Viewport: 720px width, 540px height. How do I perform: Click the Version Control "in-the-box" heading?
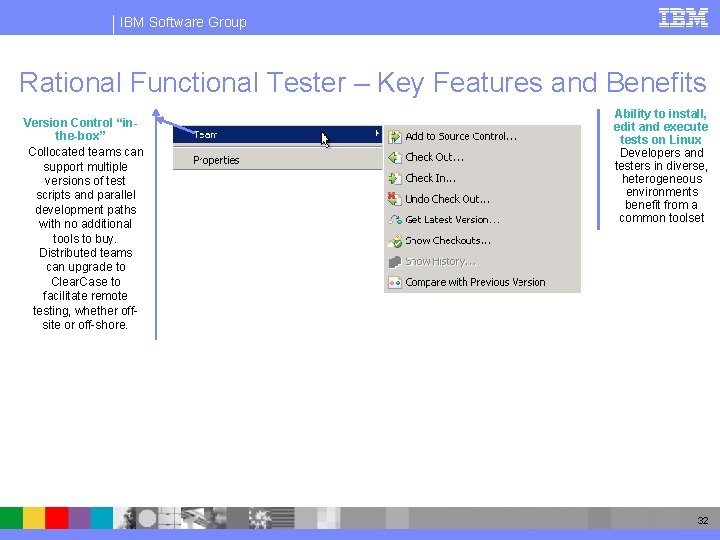(80, 129)
